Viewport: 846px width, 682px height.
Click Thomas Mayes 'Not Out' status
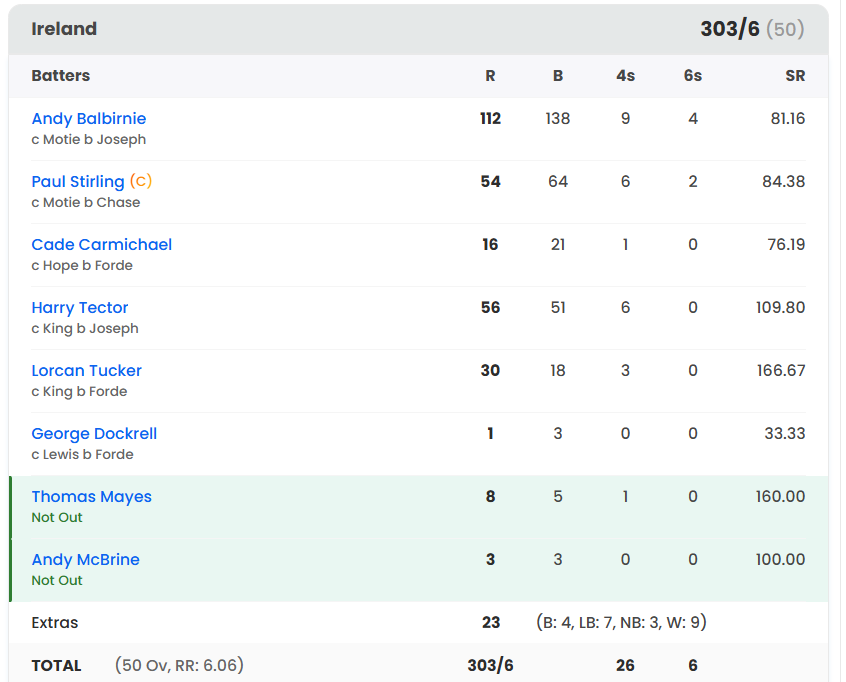point(57,517)
